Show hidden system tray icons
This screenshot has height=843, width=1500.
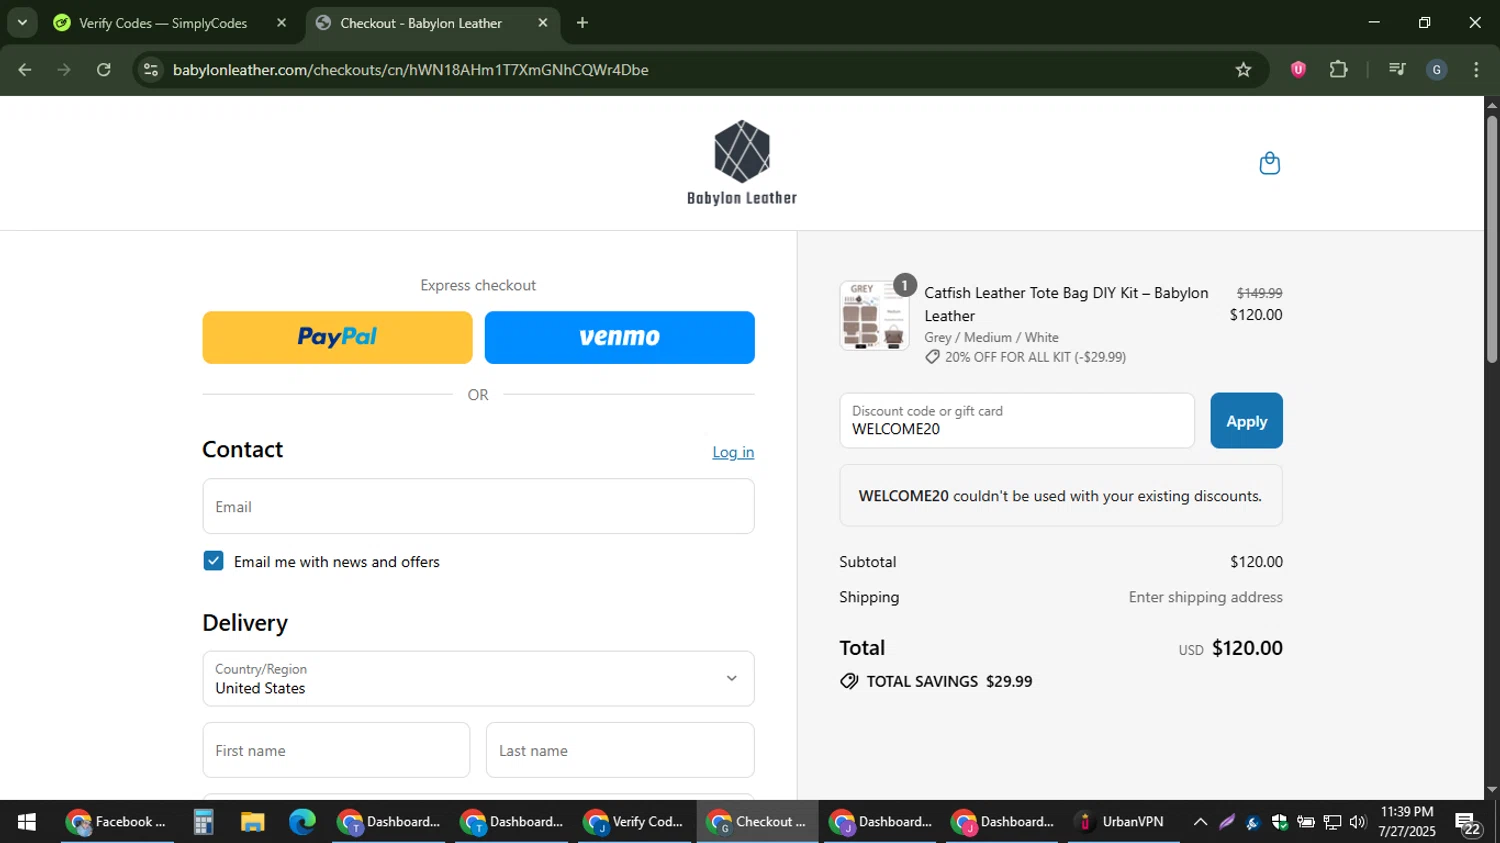coord(1200,822)
